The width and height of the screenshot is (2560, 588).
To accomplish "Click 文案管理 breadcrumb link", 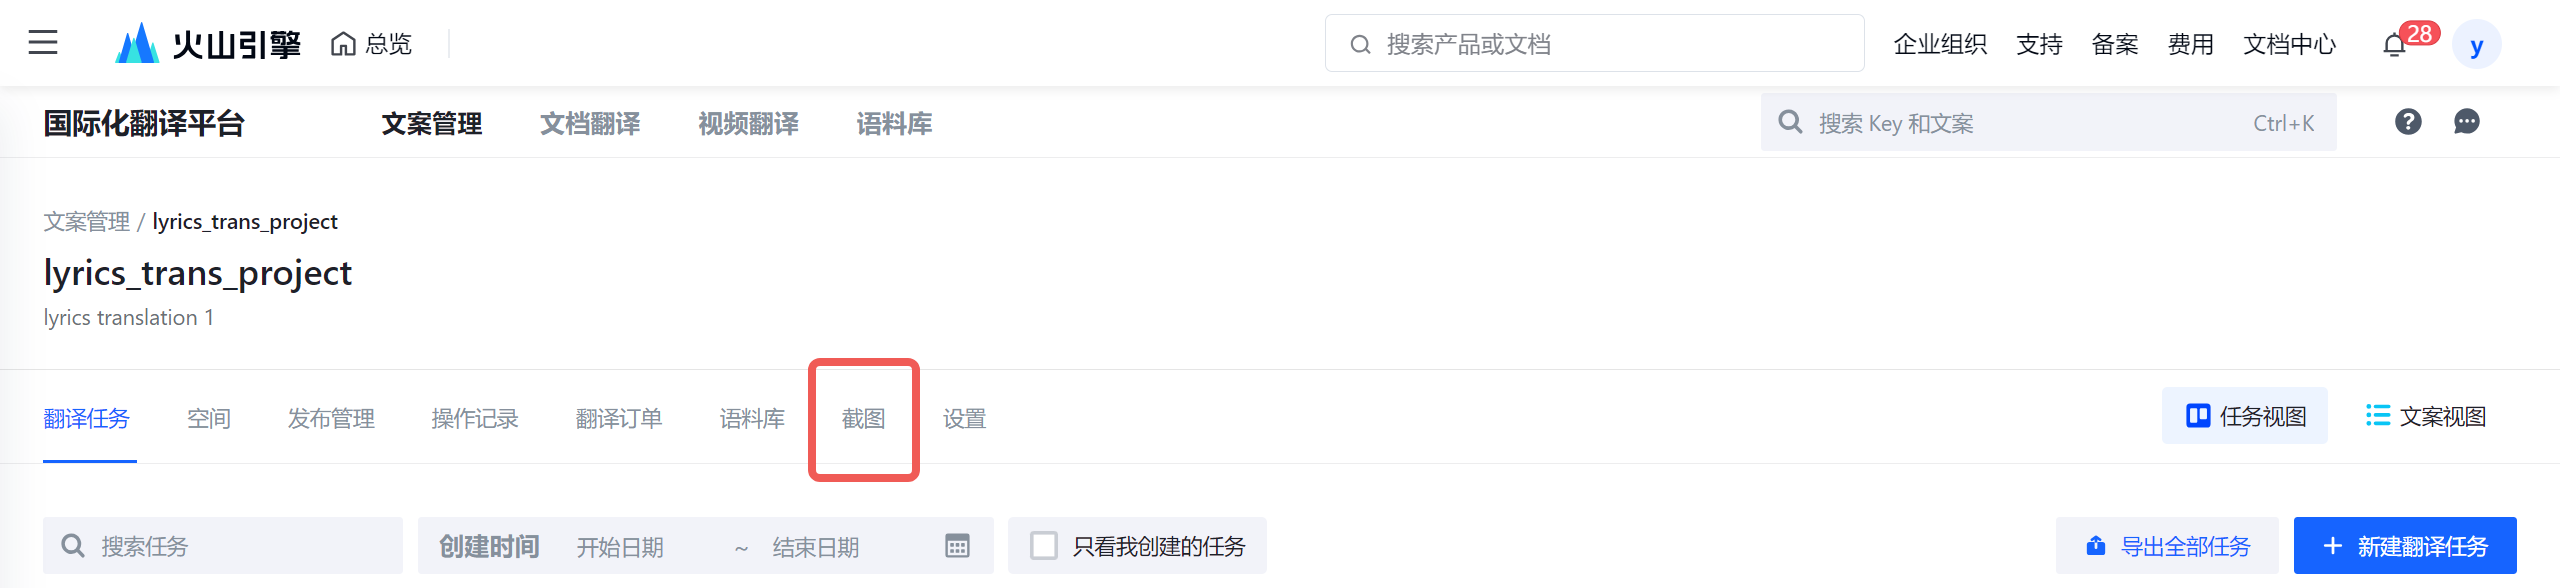I will click(86, 222).
